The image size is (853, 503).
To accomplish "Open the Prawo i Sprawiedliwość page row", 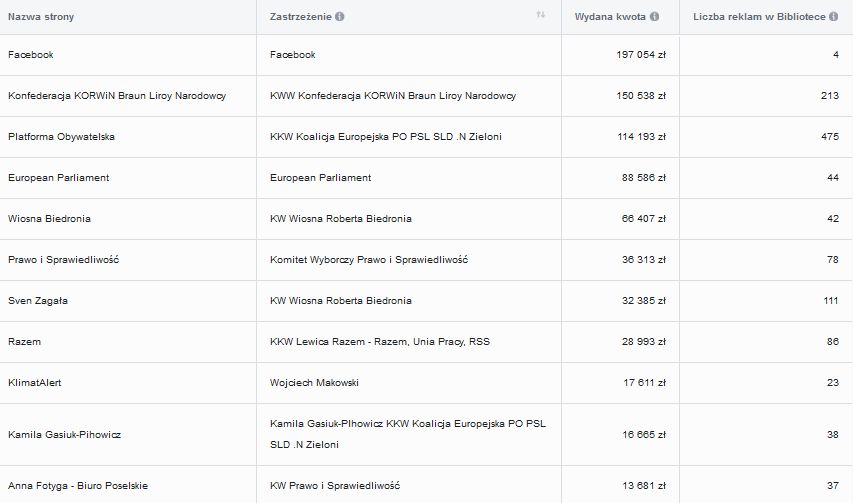I will pyautogui.click(x=63, y=260).
